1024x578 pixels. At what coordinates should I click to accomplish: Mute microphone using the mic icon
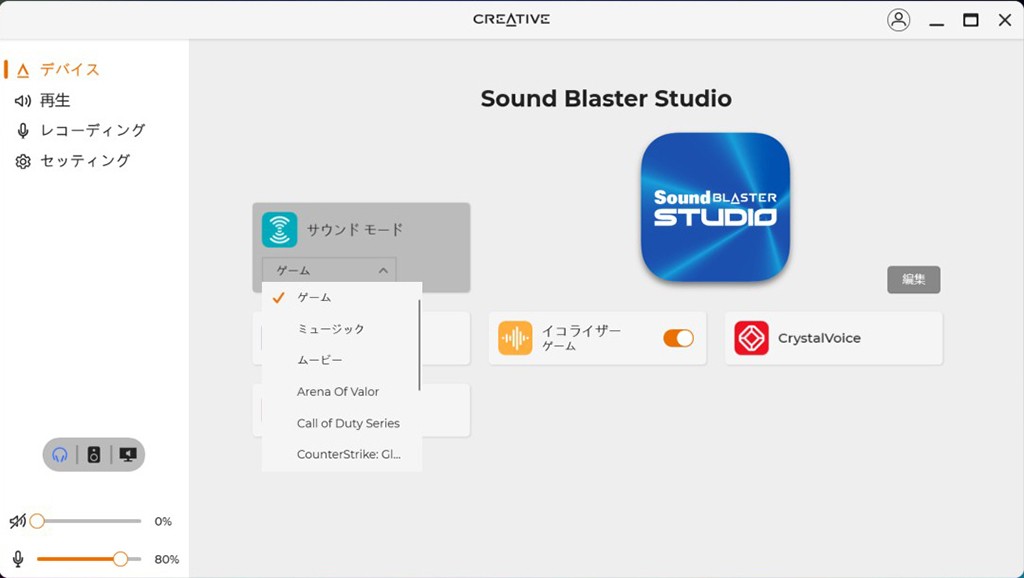[x=18, y=559]
